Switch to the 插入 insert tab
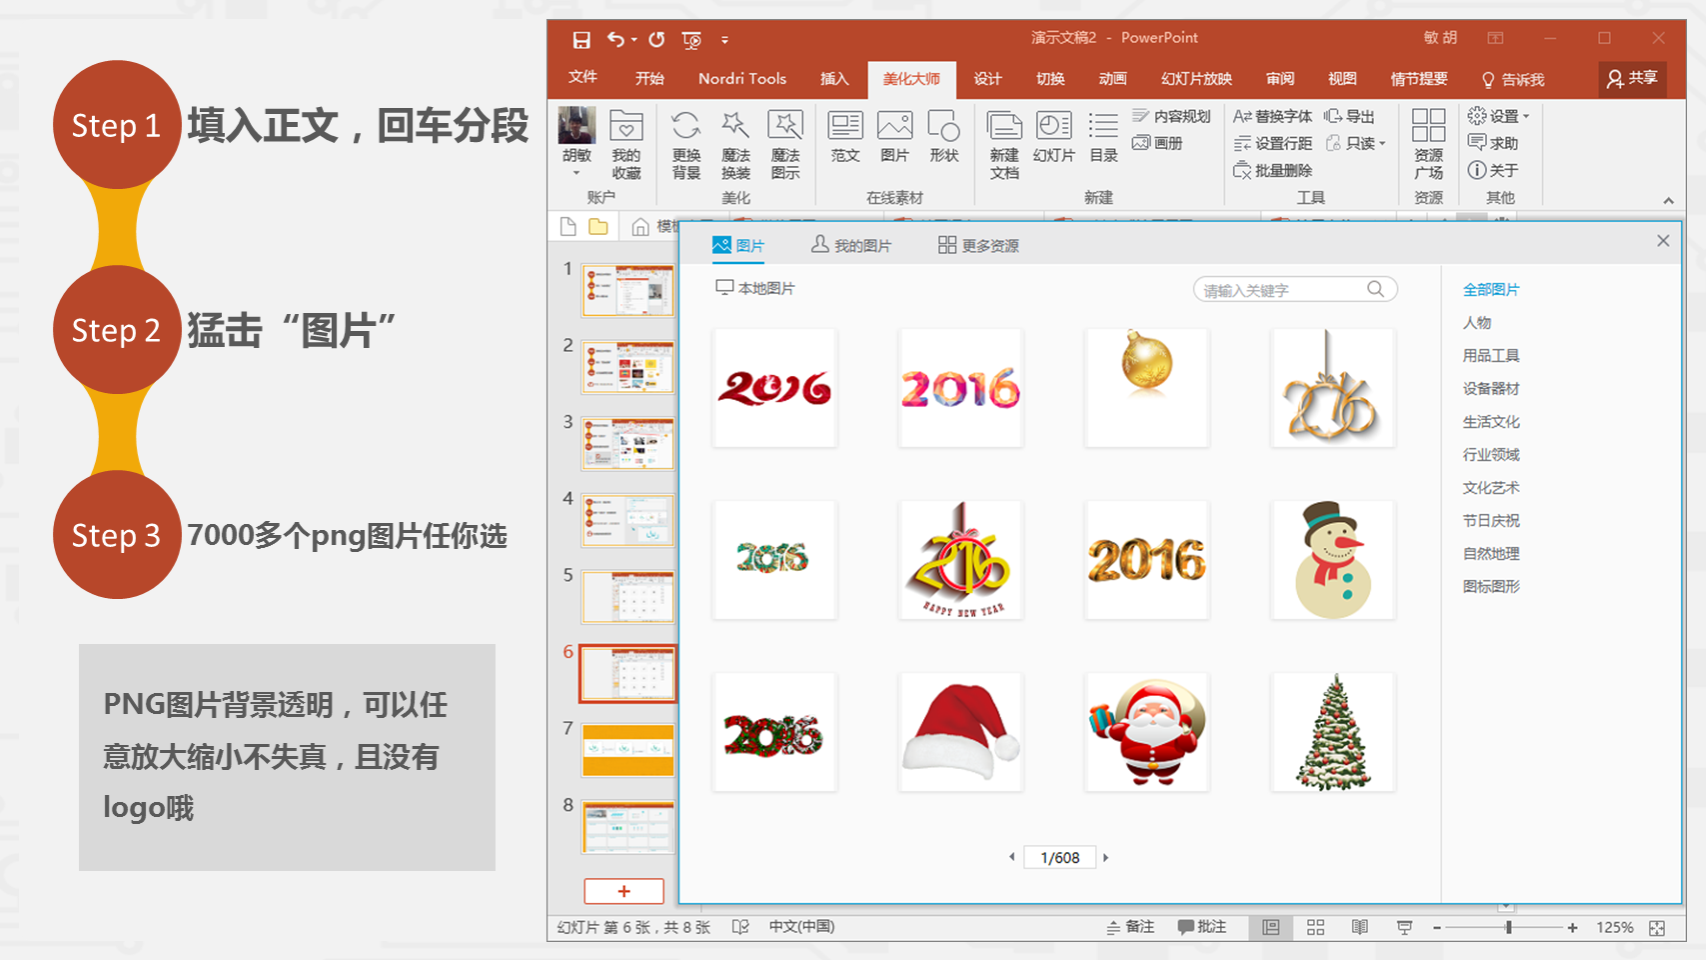The image size is (1706, 960). 835,78
